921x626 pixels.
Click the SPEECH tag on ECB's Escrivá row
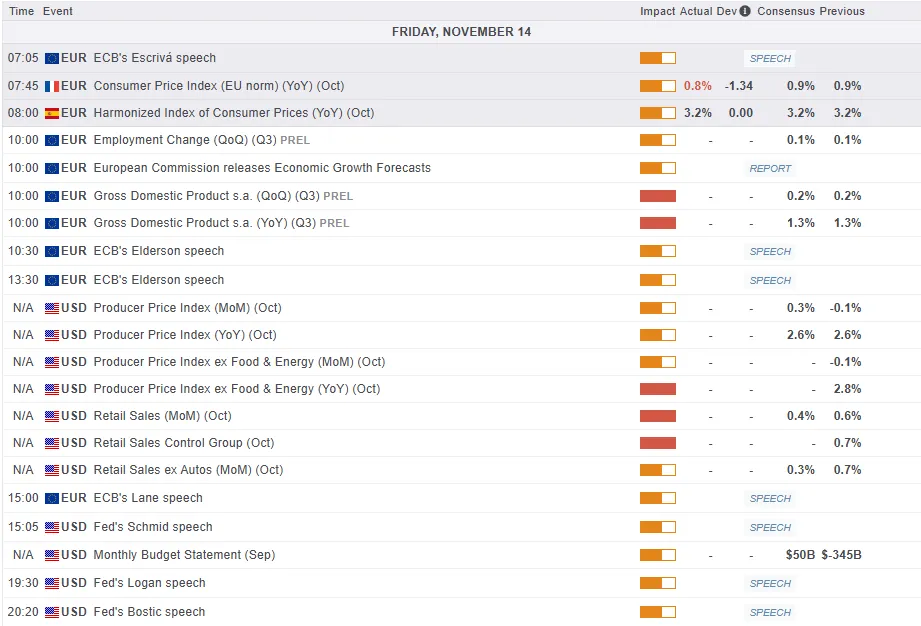click(770, 59)
